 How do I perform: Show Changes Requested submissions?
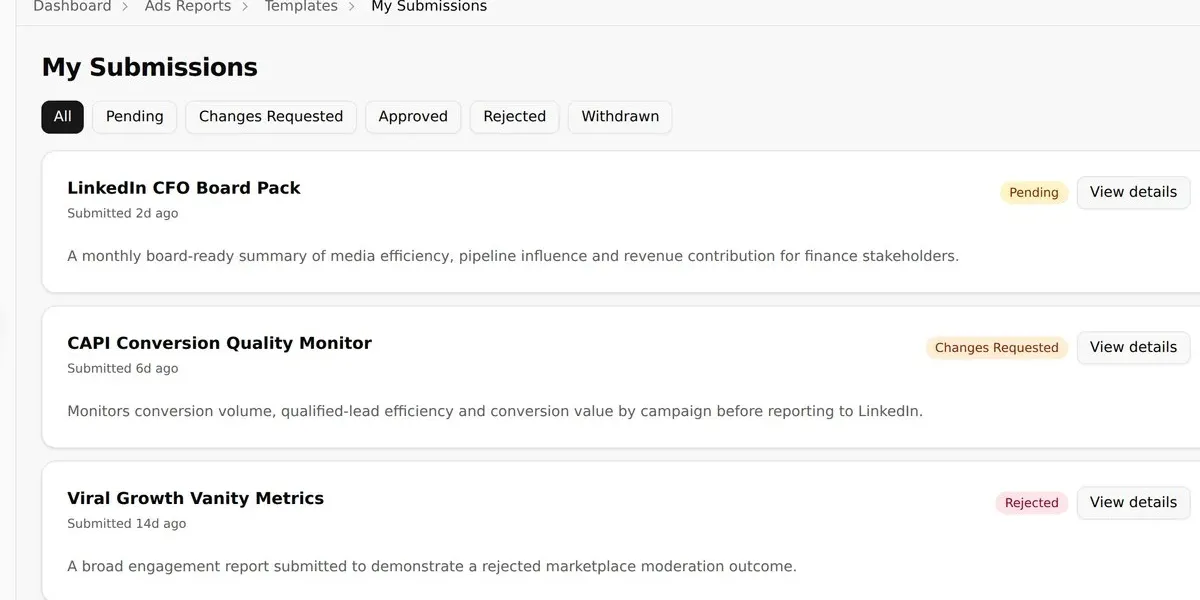coord(271,117)
